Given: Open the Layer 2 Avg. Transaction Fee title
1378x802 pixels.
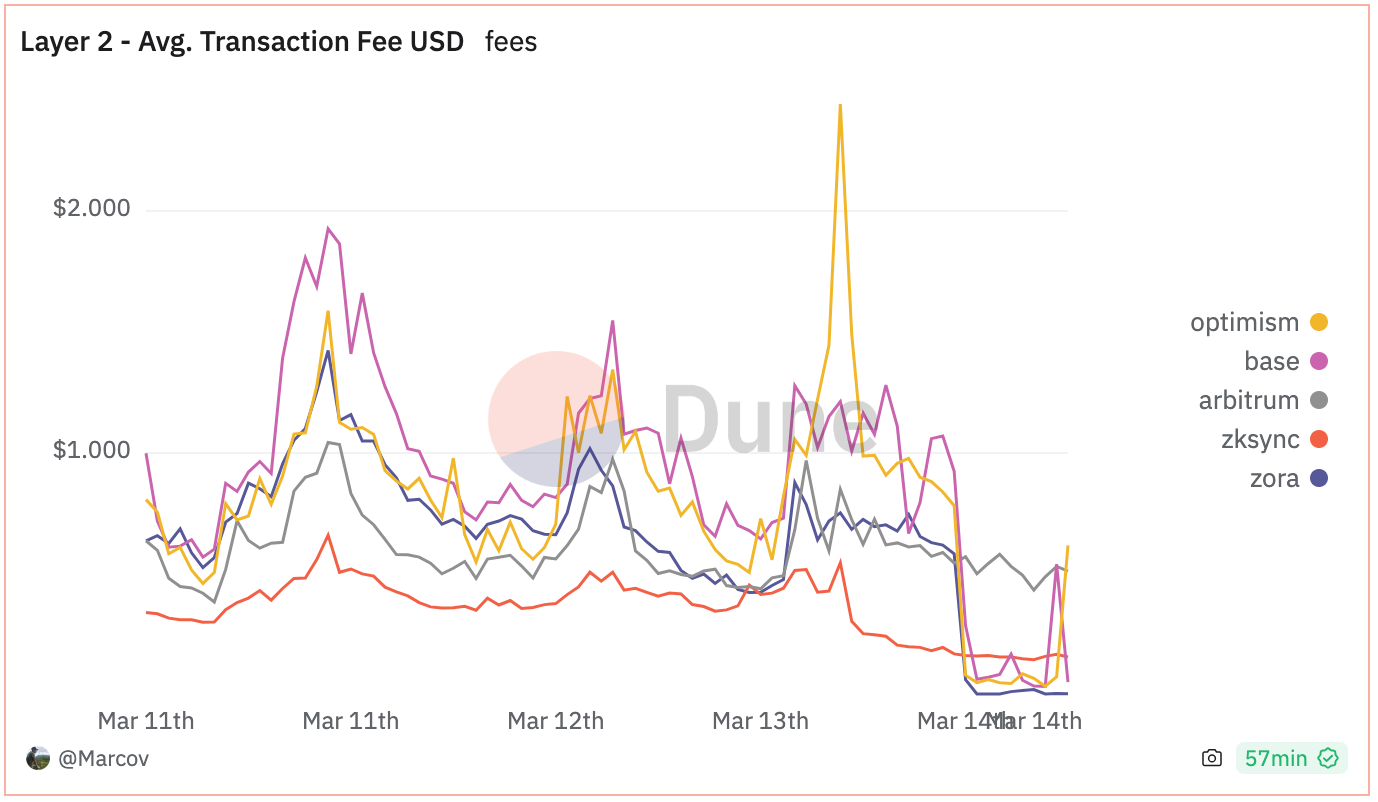Looking at the screenshot, I should point(242,42).
